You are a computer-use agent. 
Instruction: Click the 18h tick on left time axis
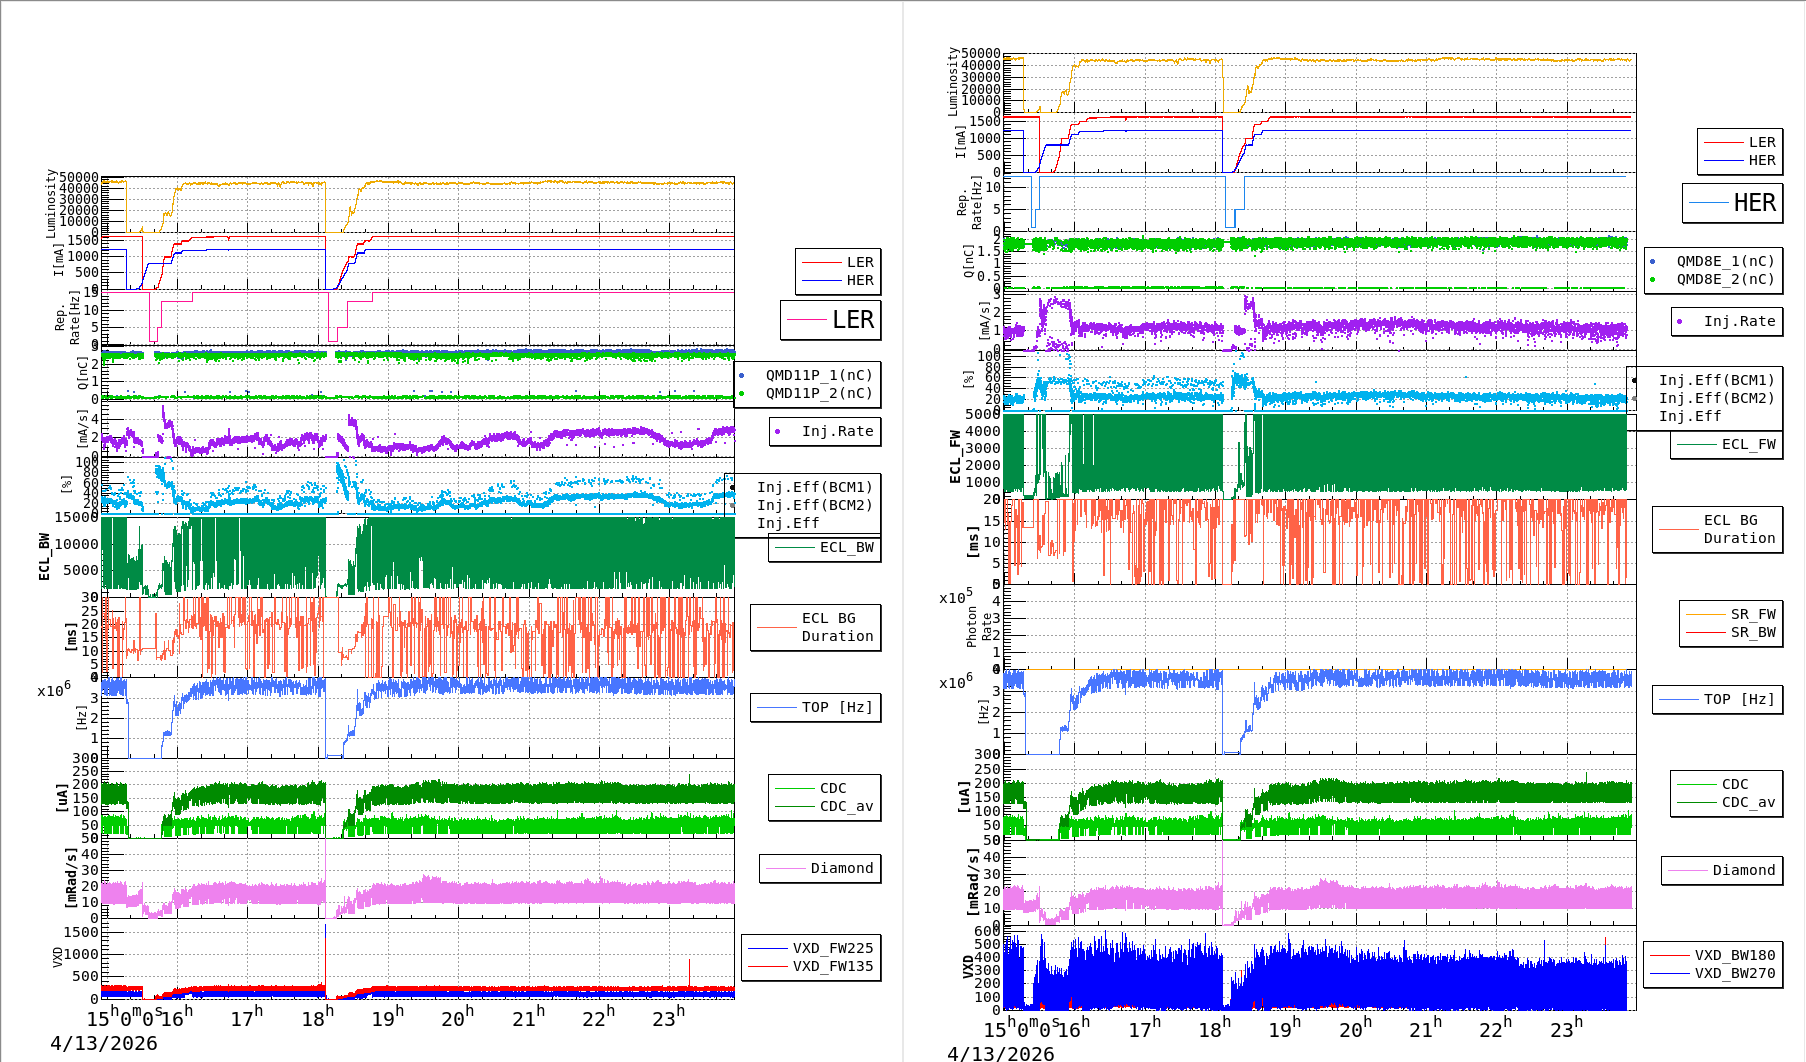pos(317,1018)
